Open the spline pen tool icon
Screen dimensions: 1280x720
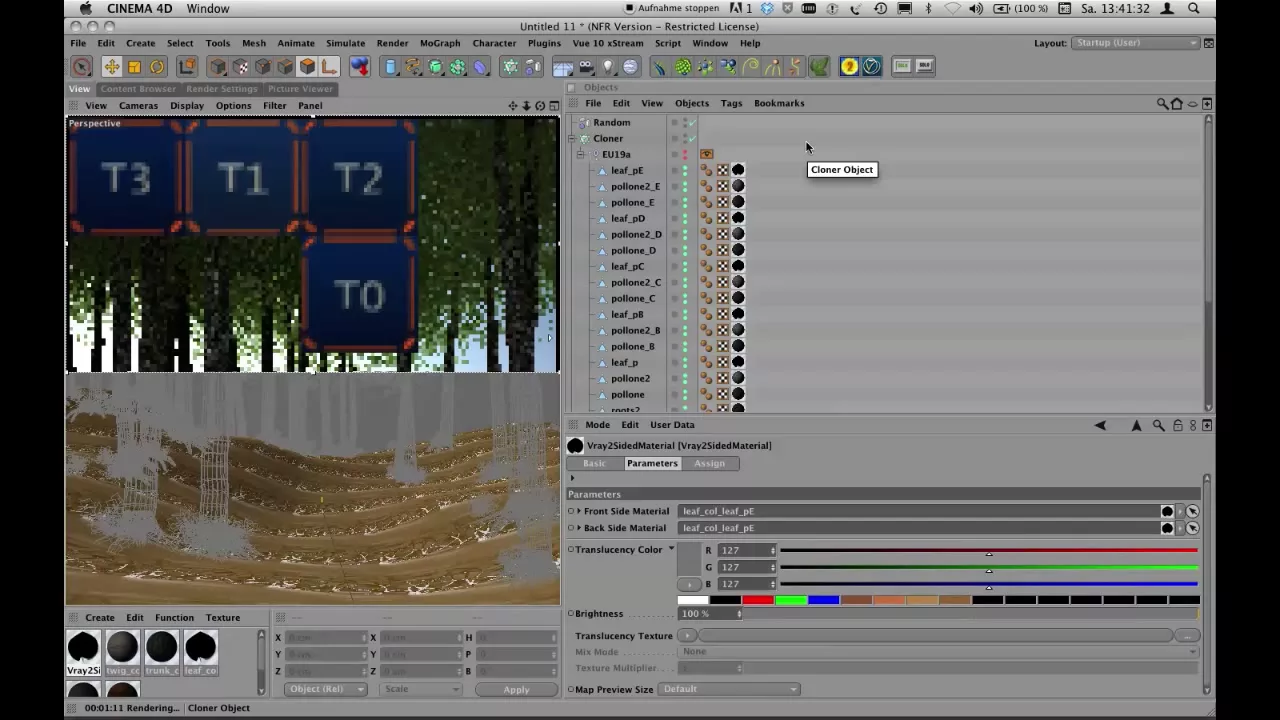pyautogui.click(x=414, y=67)
